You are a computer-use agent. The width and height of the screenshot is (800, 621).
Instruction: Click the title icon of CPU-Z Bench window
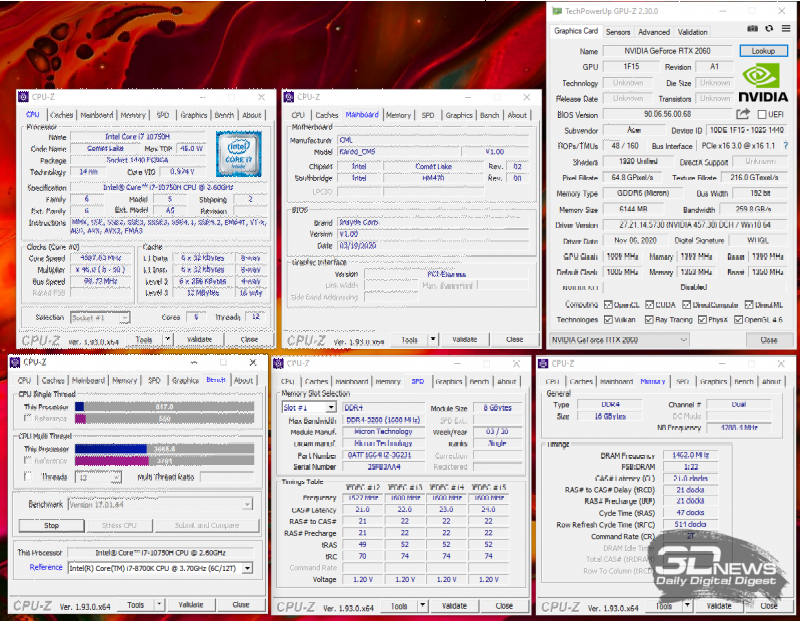coord(15,362)
